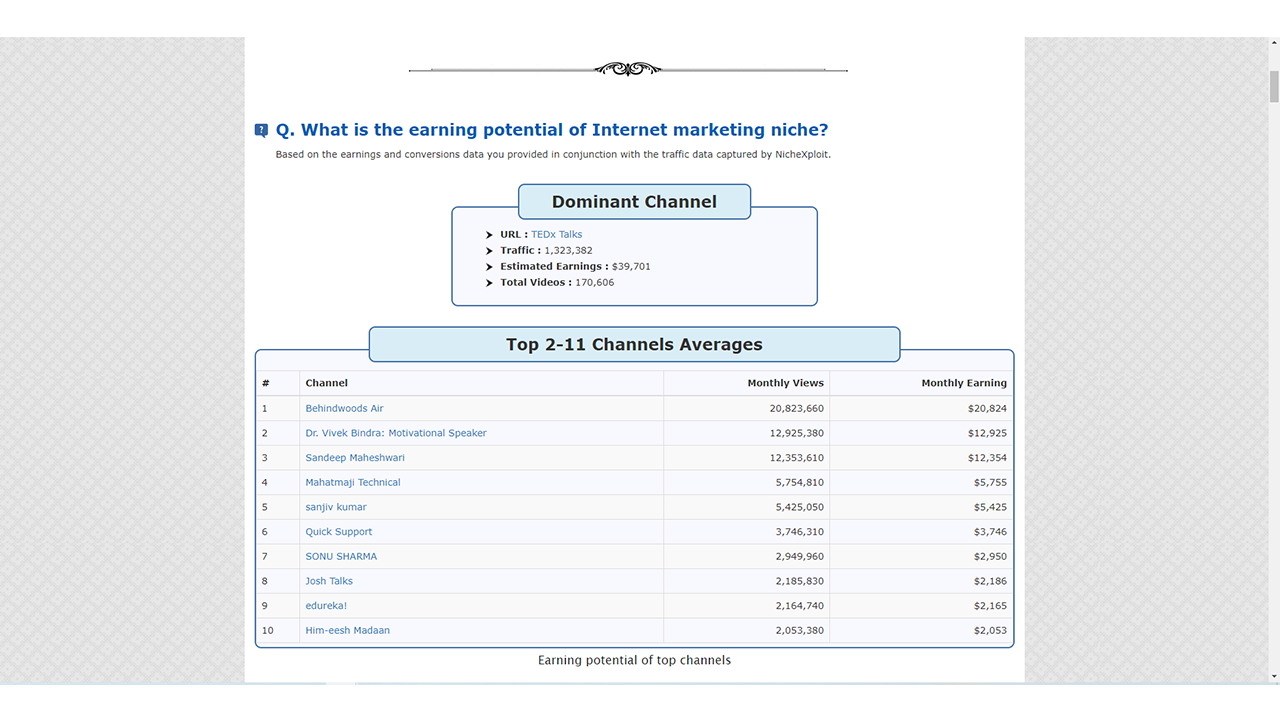Click the arrow icon beside Estimated Earnings
Screen dimensions: 1280x720
(x=489, y=266)
